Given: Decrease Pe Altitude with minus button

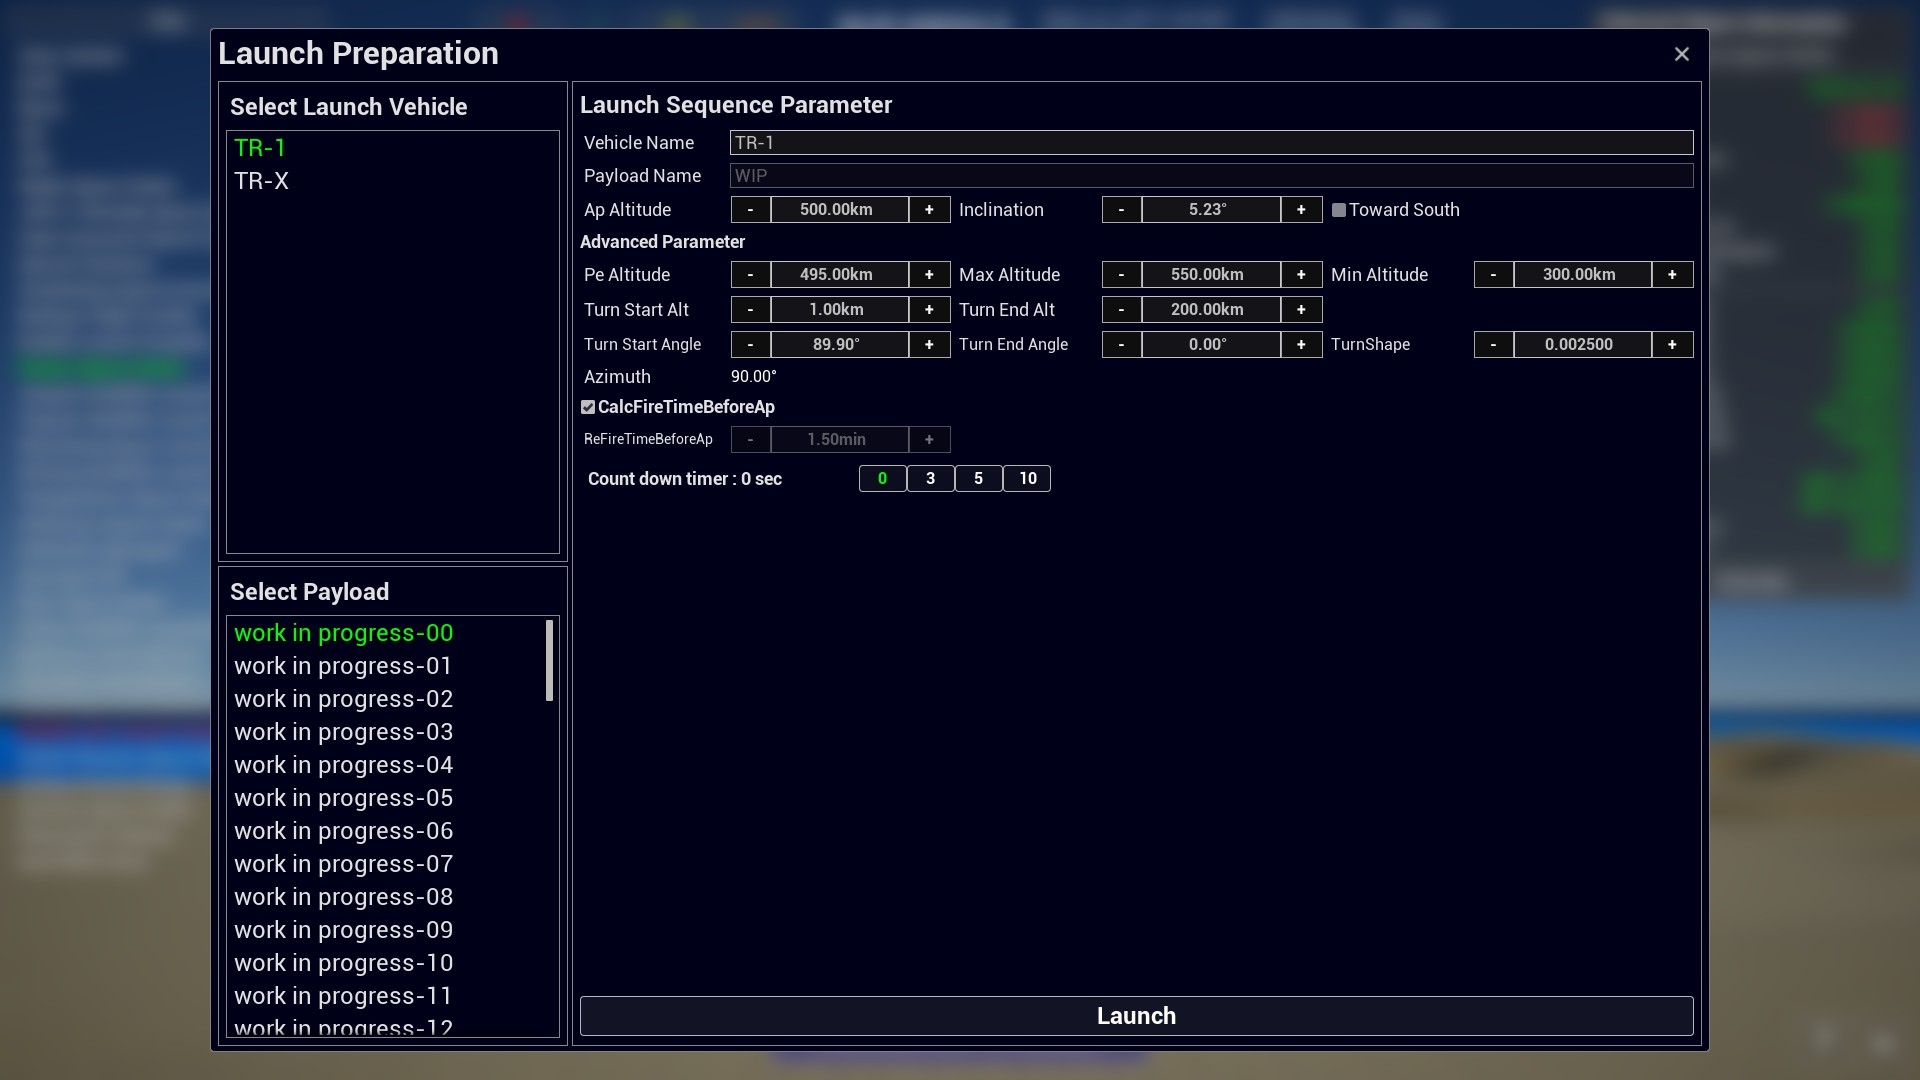Looking at the screenshot, I should coord(750,275).
